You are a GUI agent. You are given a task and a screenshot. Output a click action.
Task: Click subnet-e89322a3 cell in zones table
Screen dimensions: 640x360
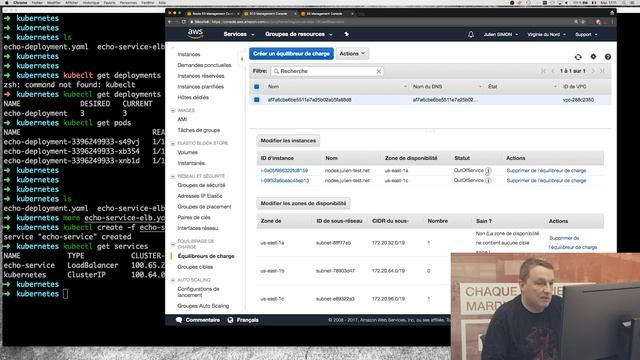[x=335, y=299]
